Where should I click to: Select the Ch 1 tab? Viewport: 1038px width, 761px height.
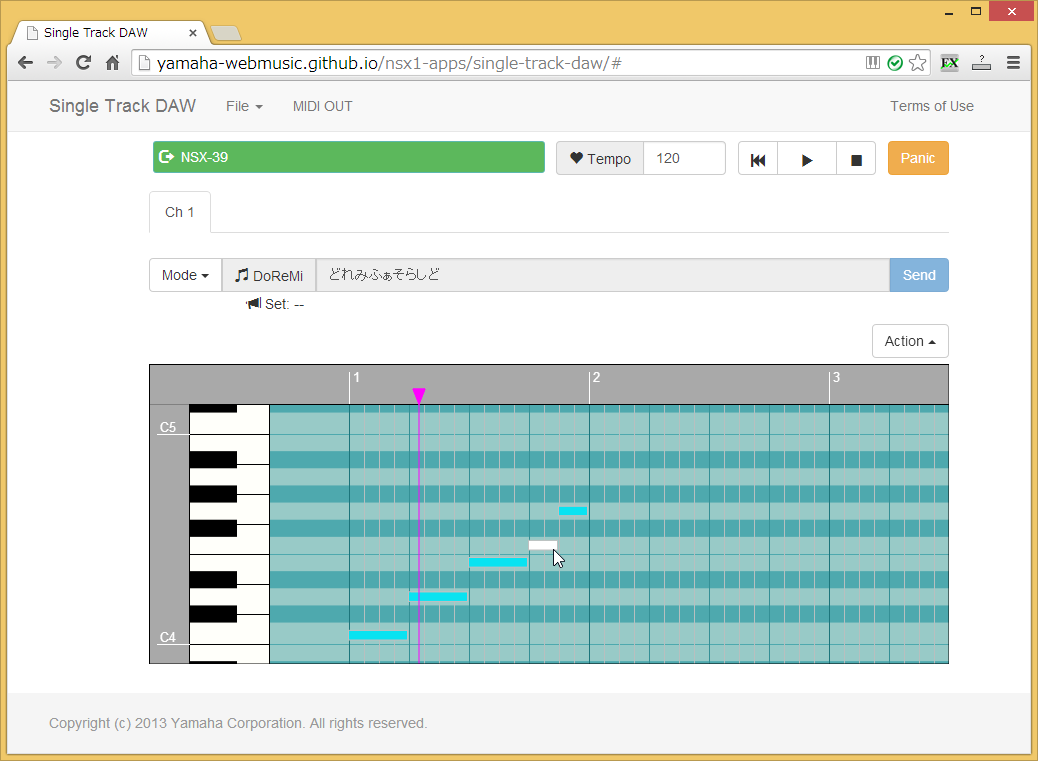point(179,212)
